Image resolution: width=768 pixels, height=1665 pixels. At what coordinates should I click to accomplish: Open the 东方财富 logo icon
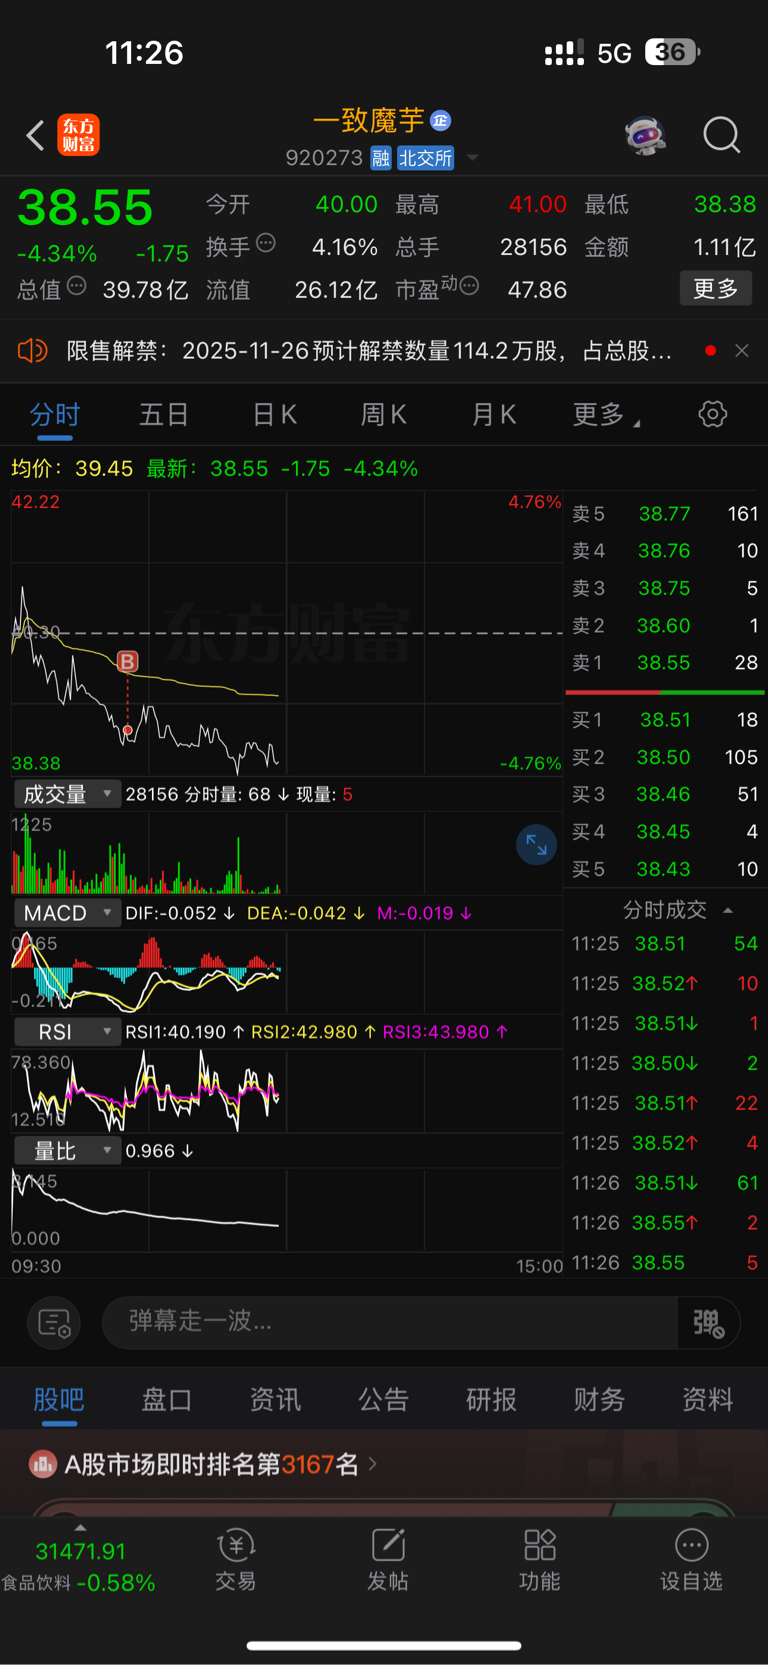click(78, 135)
